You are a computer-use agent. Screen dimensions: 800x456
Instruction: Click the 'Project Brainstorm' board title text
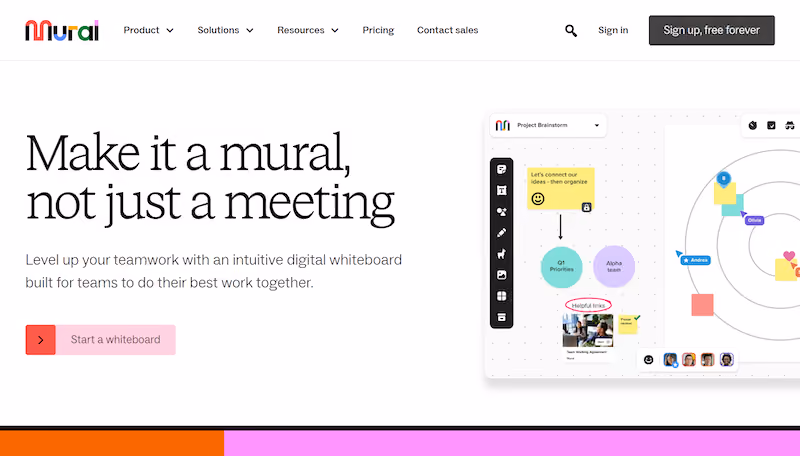(x=542, y=125)
